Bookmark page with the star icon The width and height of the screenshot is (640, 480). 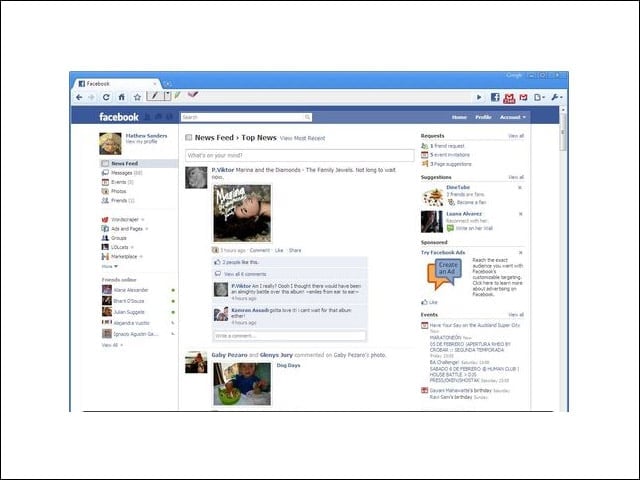(x=137, y=97)
